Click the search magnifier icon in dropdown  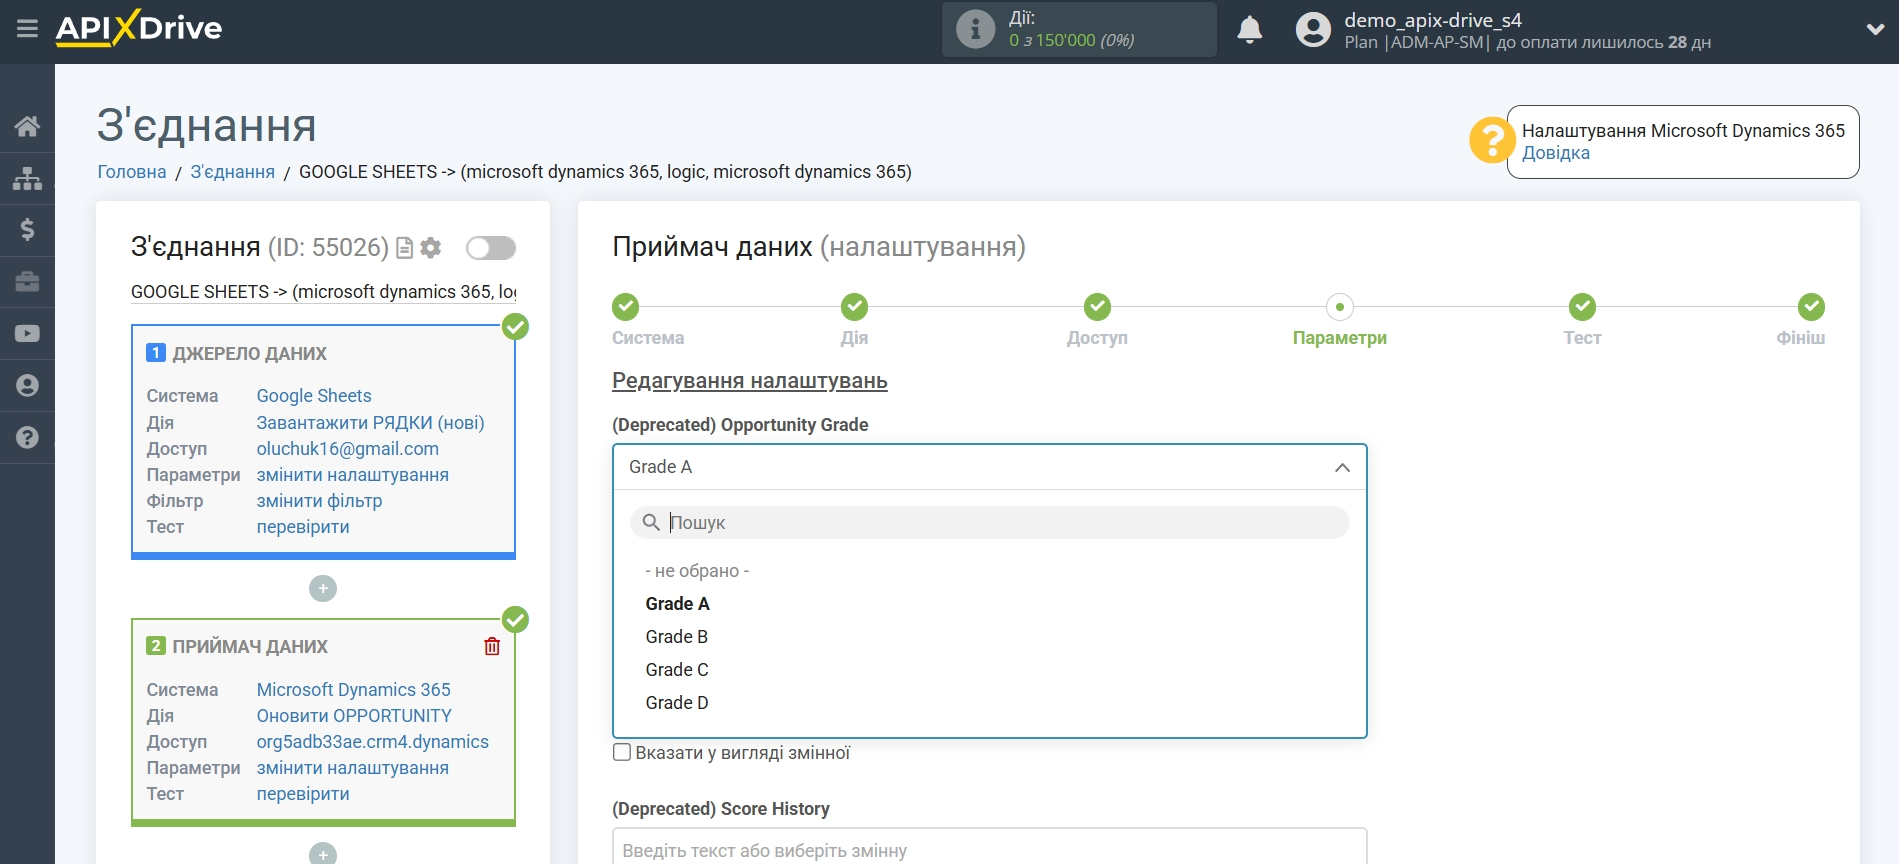(x=651, y=522)
